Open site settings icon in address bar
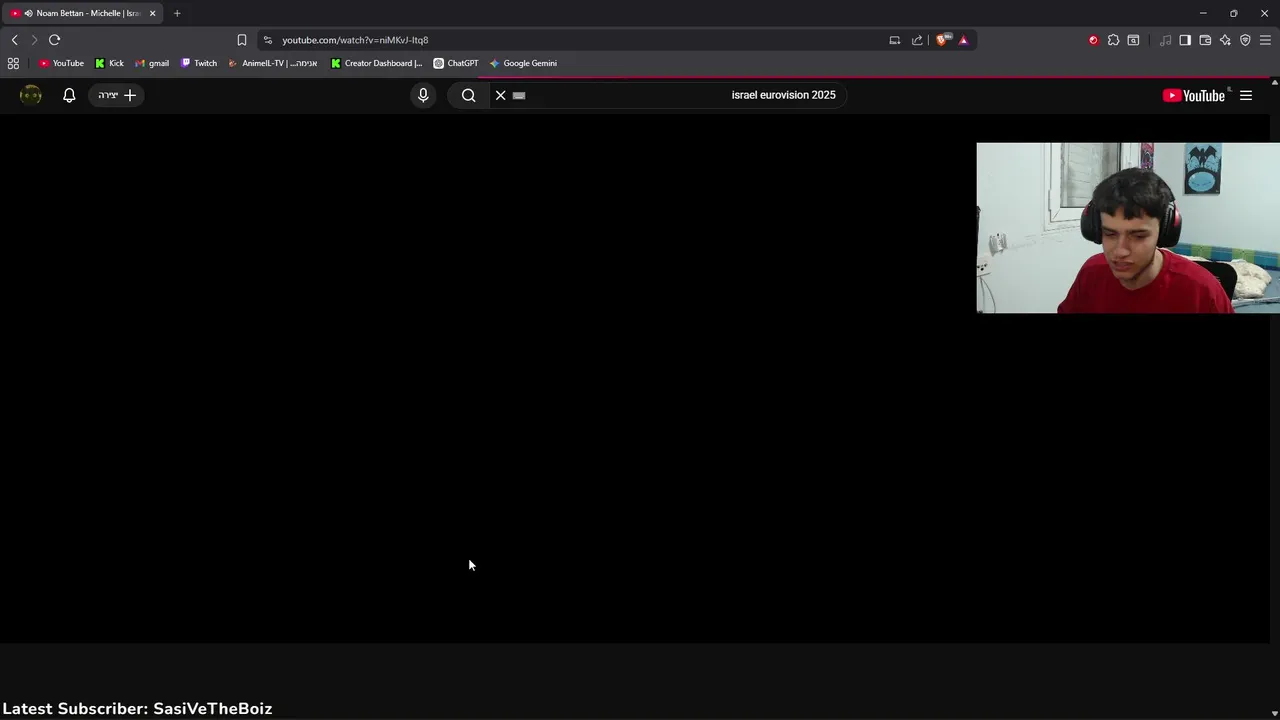Image resolution: width=1280 pixels, height=720 pixels. click(x=267, y=40)
